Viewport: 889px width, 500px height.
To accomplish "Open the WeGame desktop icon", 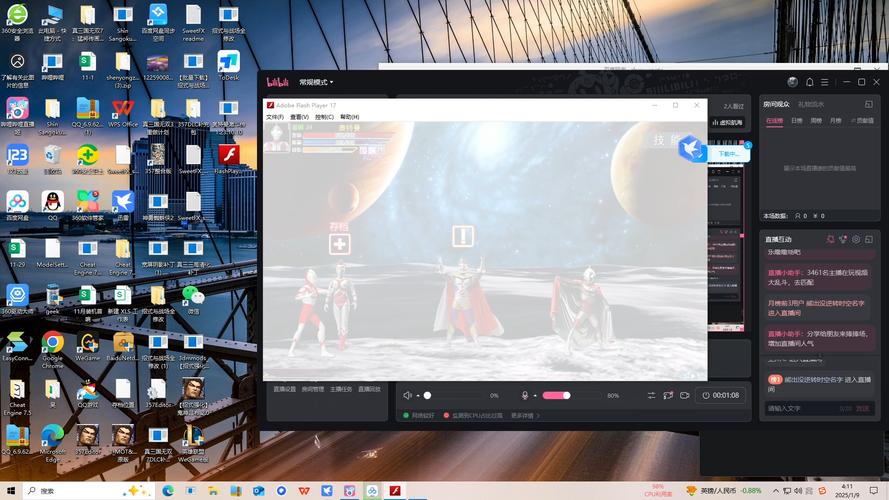I will pos(87,346).
